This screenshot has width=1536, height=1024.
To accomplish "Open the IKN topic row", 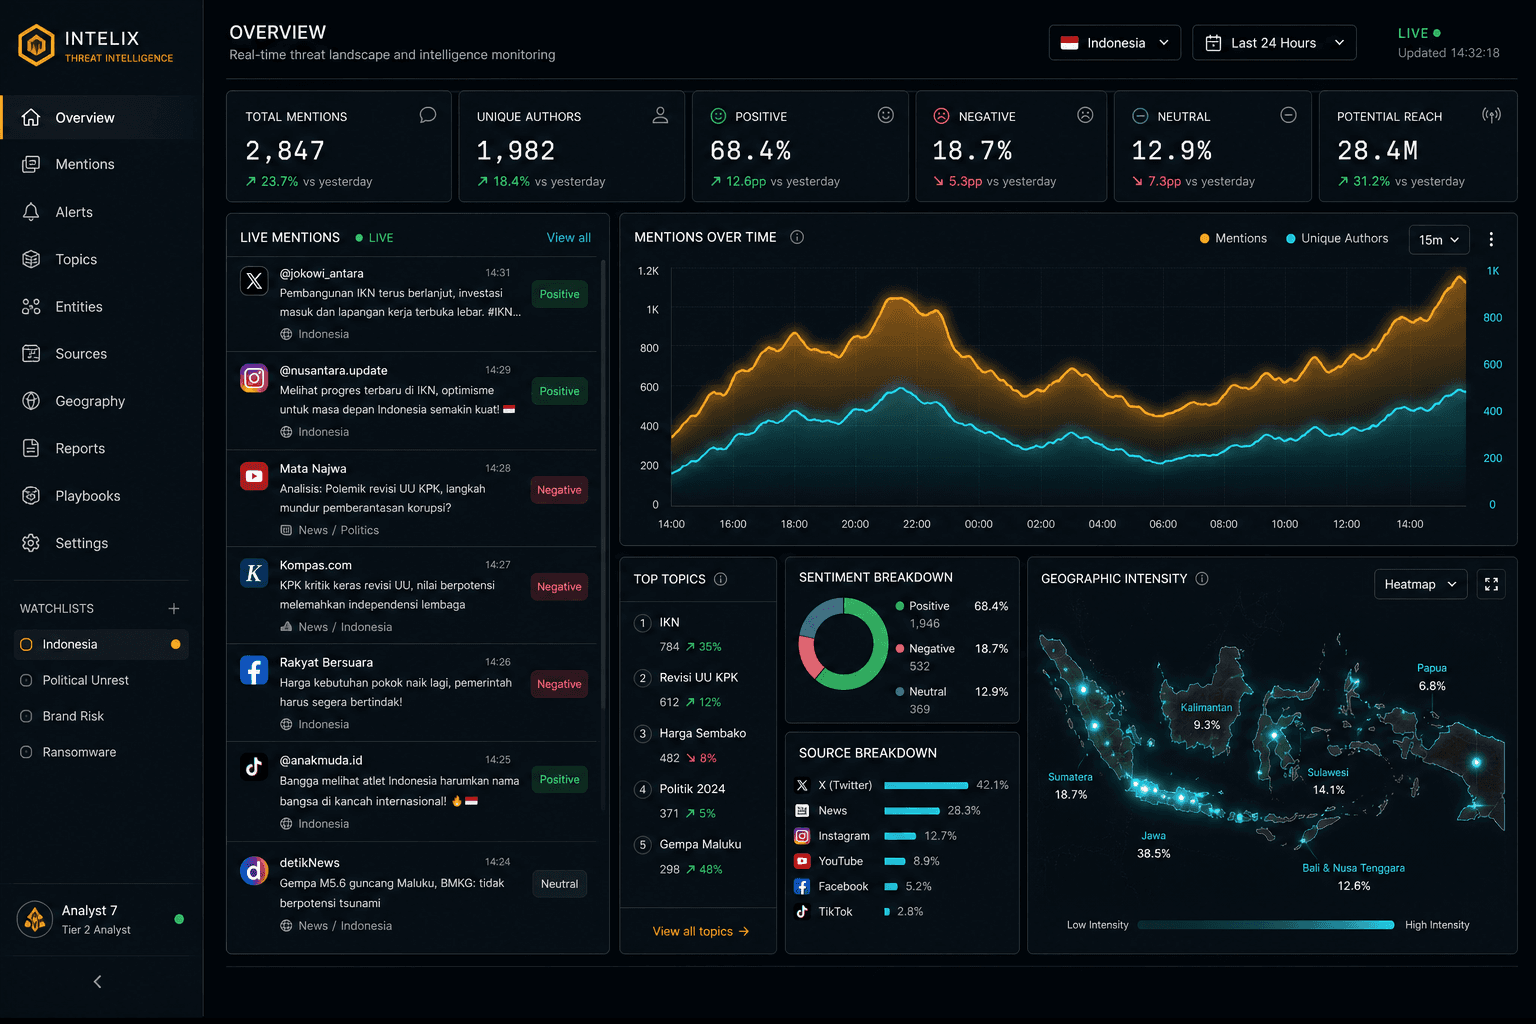I will tap(698, 634).
